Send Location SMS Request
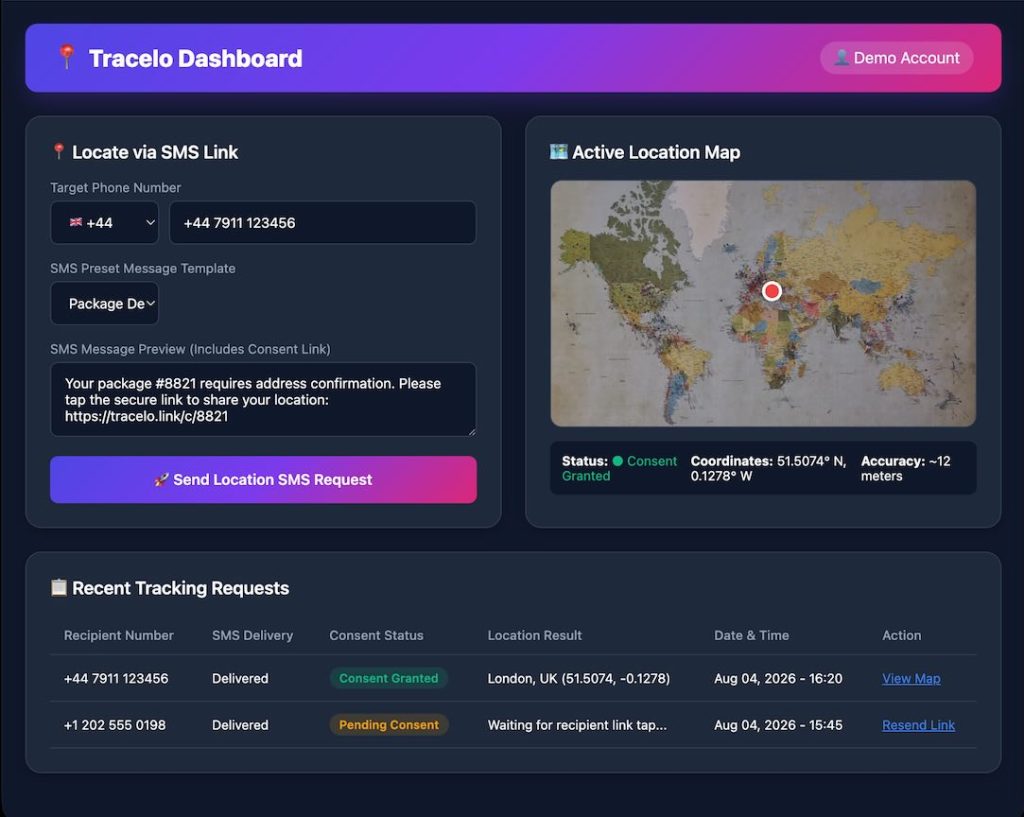Image resolution: width=1024 pixels, height=817 pixels. click(263, 479)
